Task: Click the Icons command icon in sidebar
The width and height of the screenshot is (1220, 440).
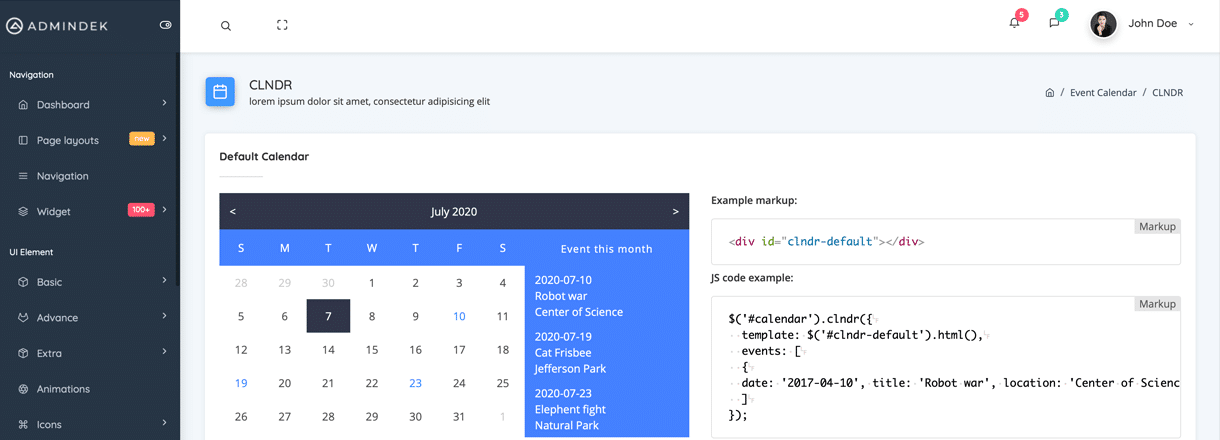Action: [23, 425]
